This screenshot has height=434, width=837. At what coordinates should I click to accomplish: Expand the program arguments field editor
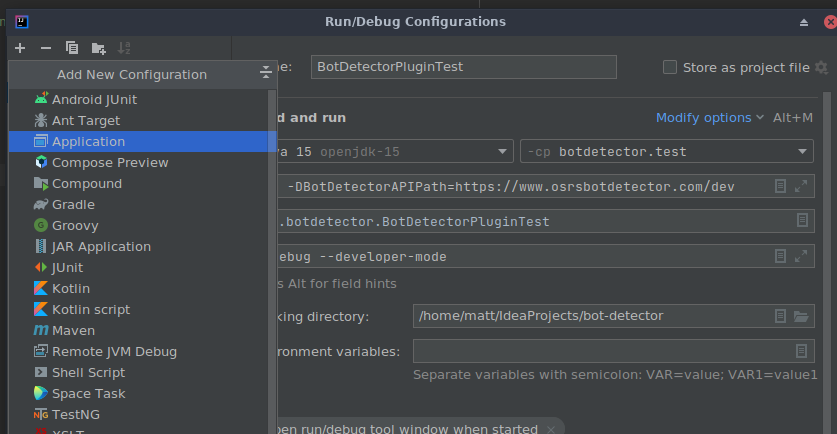click(x=801, y=256)
